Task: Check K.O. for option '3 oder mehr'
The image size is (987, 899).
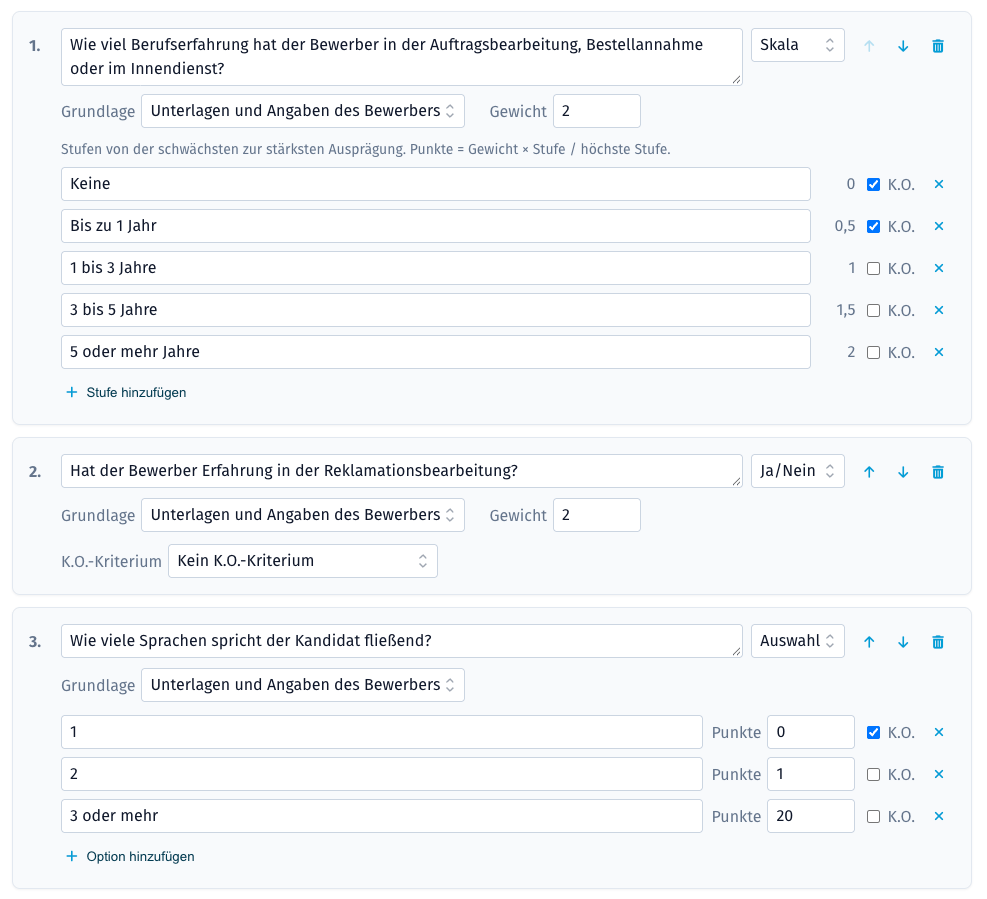Action: point(873,817)
